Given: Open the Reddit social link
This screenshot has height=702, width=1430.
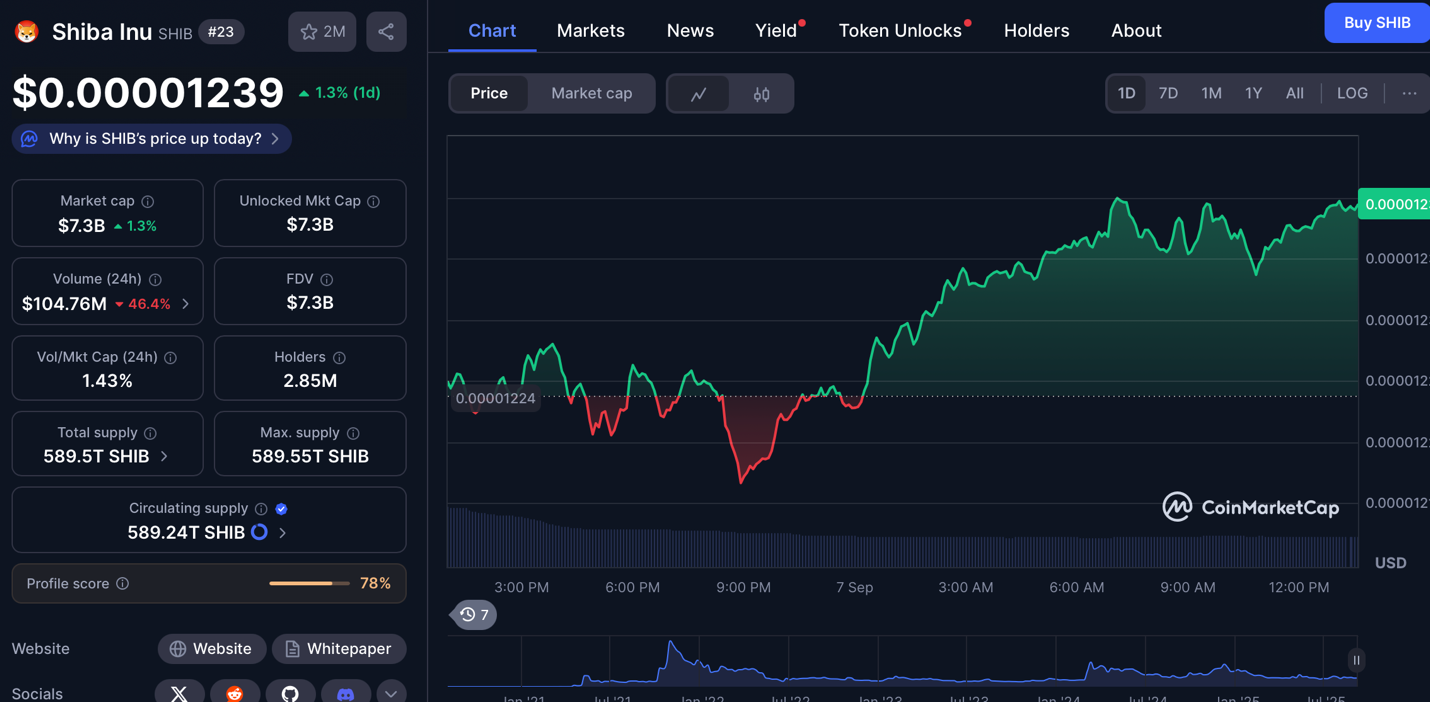Looking at the screenshot, I should coord(235,692).
